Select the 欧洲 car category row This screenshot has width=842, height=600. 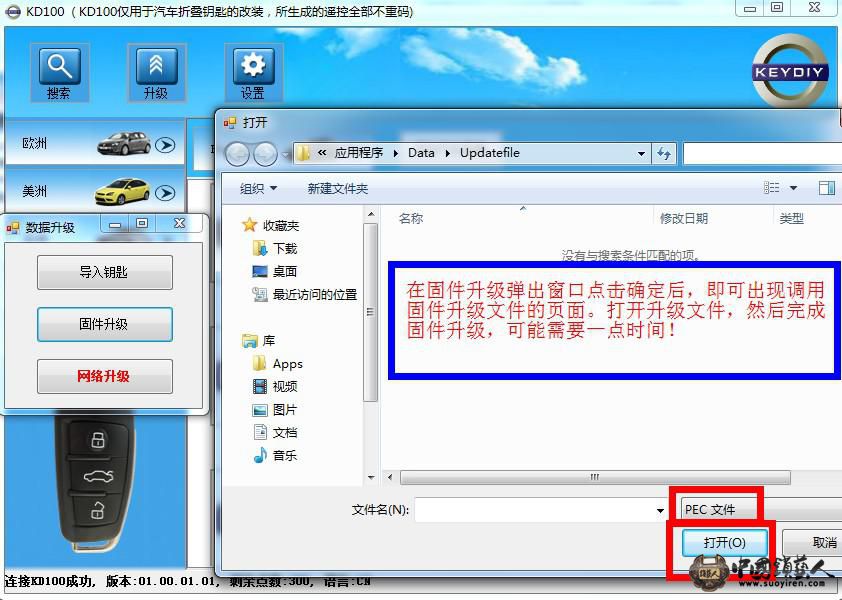pos(95,143)
